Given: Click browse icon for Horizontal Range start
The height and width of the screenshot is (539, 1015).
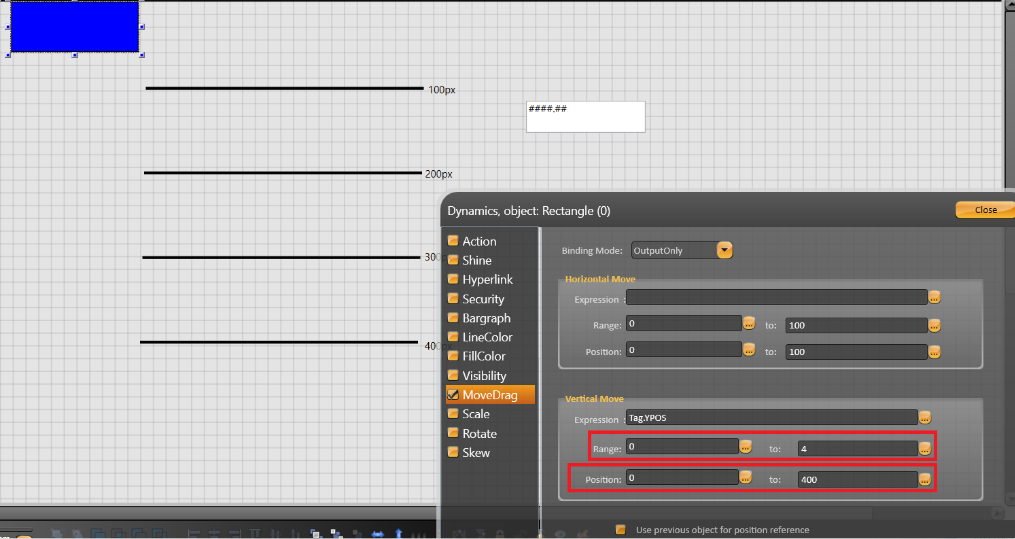Looking at the screenshot, I should point(748,323).
